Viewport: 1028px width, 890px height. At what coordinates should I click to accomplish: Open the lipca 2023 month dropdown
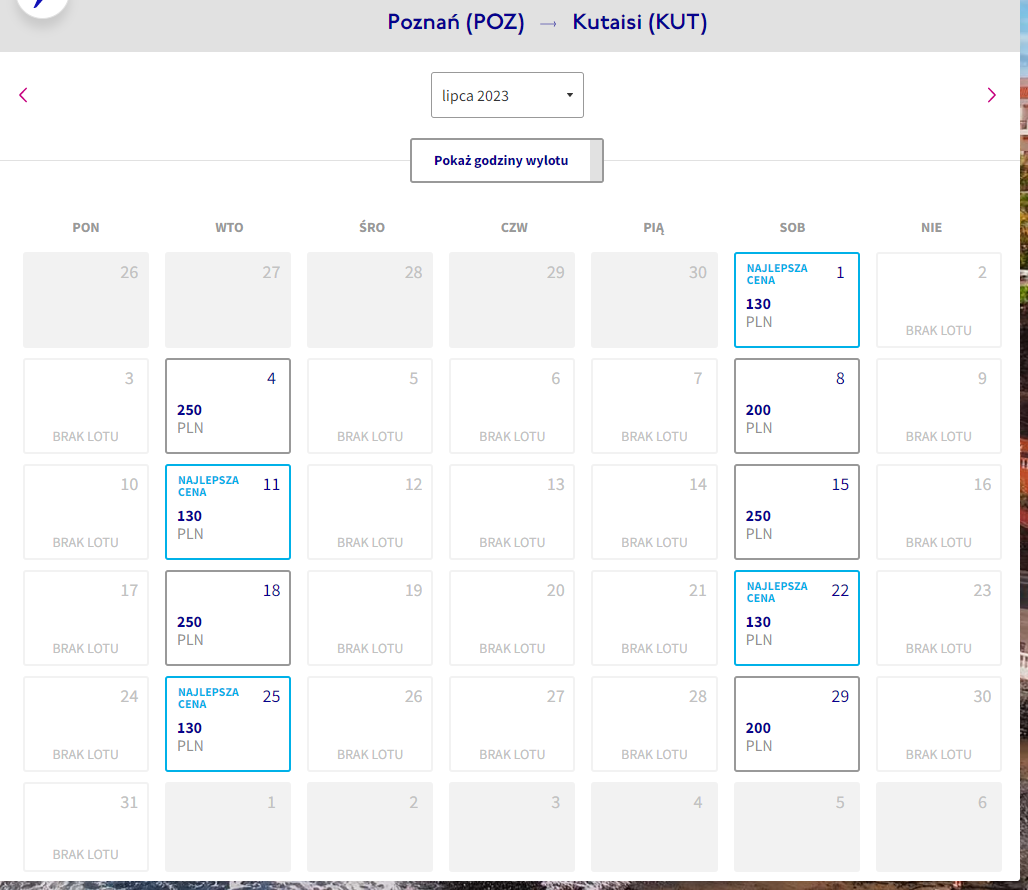coord(507,95)
